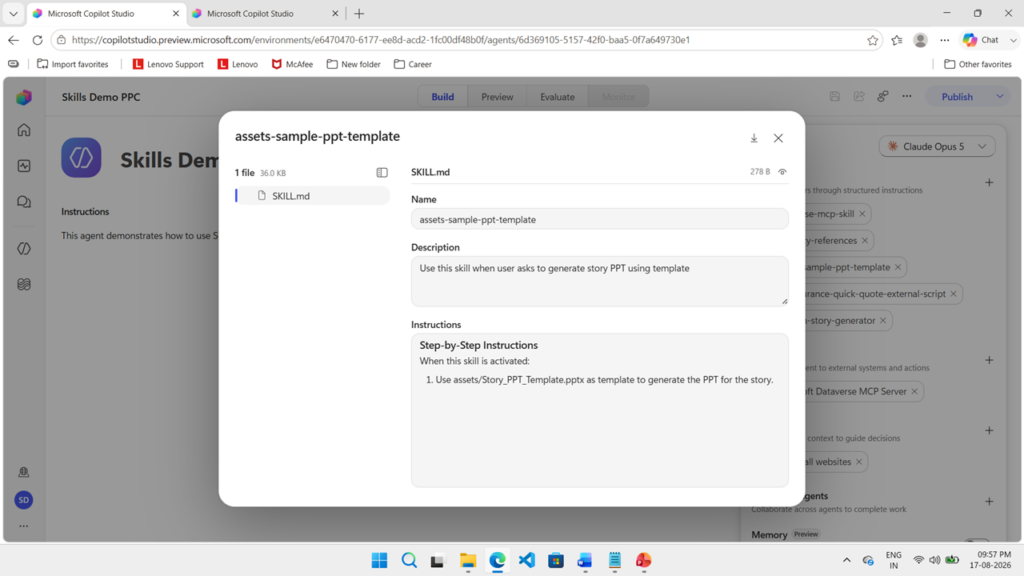This screenshot has width=1024, height=576.
Task: Expand the Publish dropdown arrow
Action: [999, 97]
